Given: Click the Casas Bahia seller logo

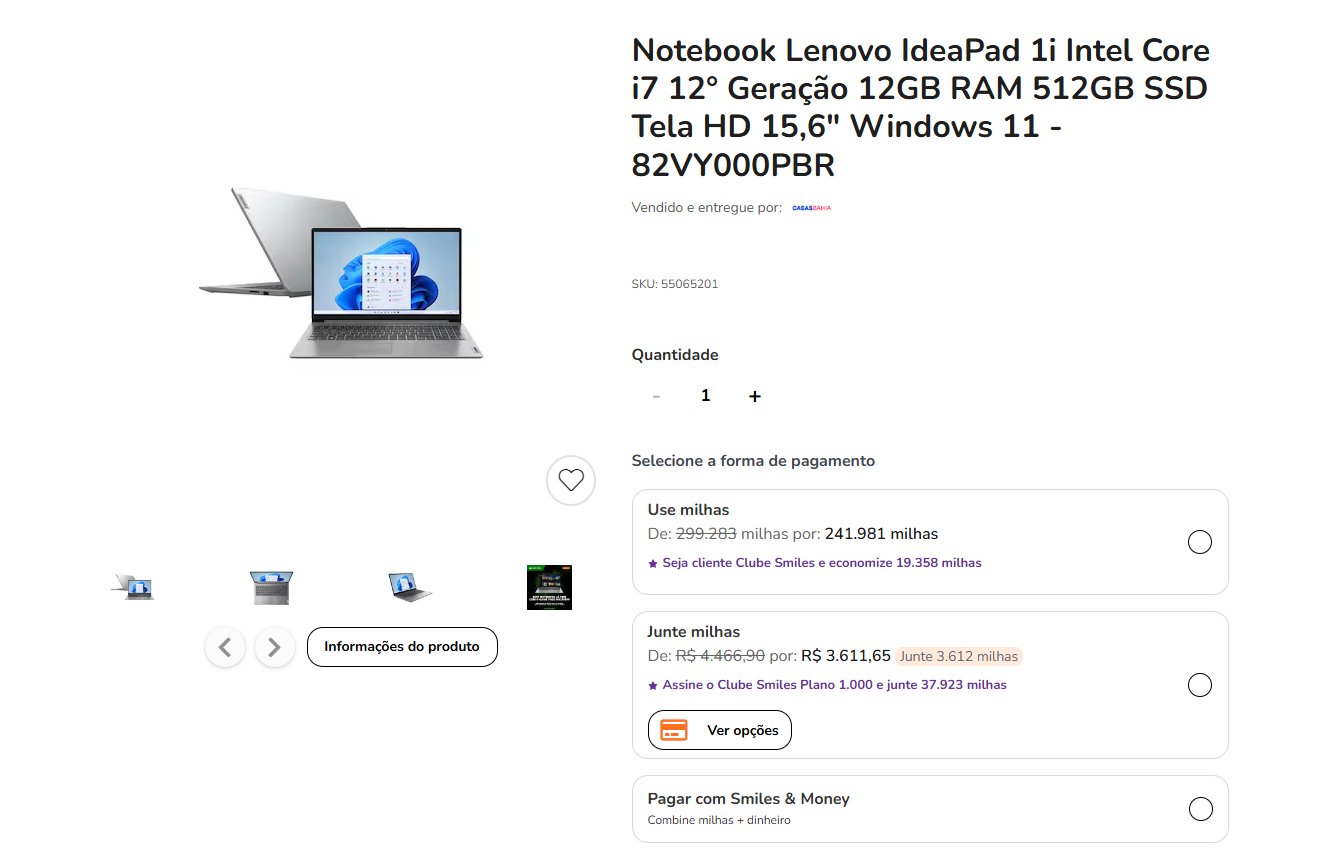Looking at the screenshot, I should coord(811,208).
